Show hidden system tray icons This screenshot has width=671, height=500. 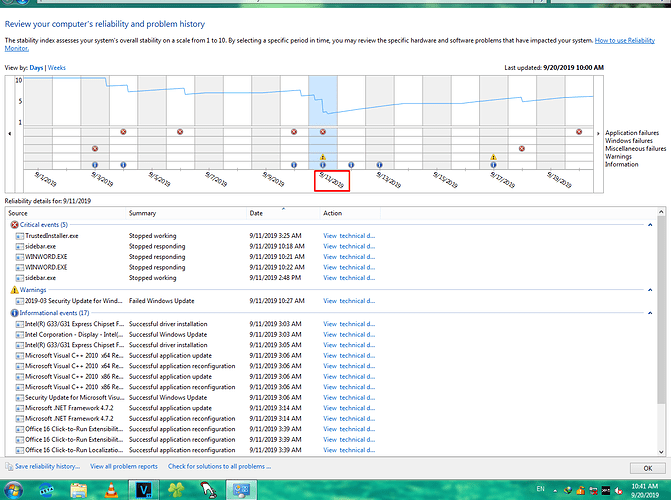coord(555,491)
